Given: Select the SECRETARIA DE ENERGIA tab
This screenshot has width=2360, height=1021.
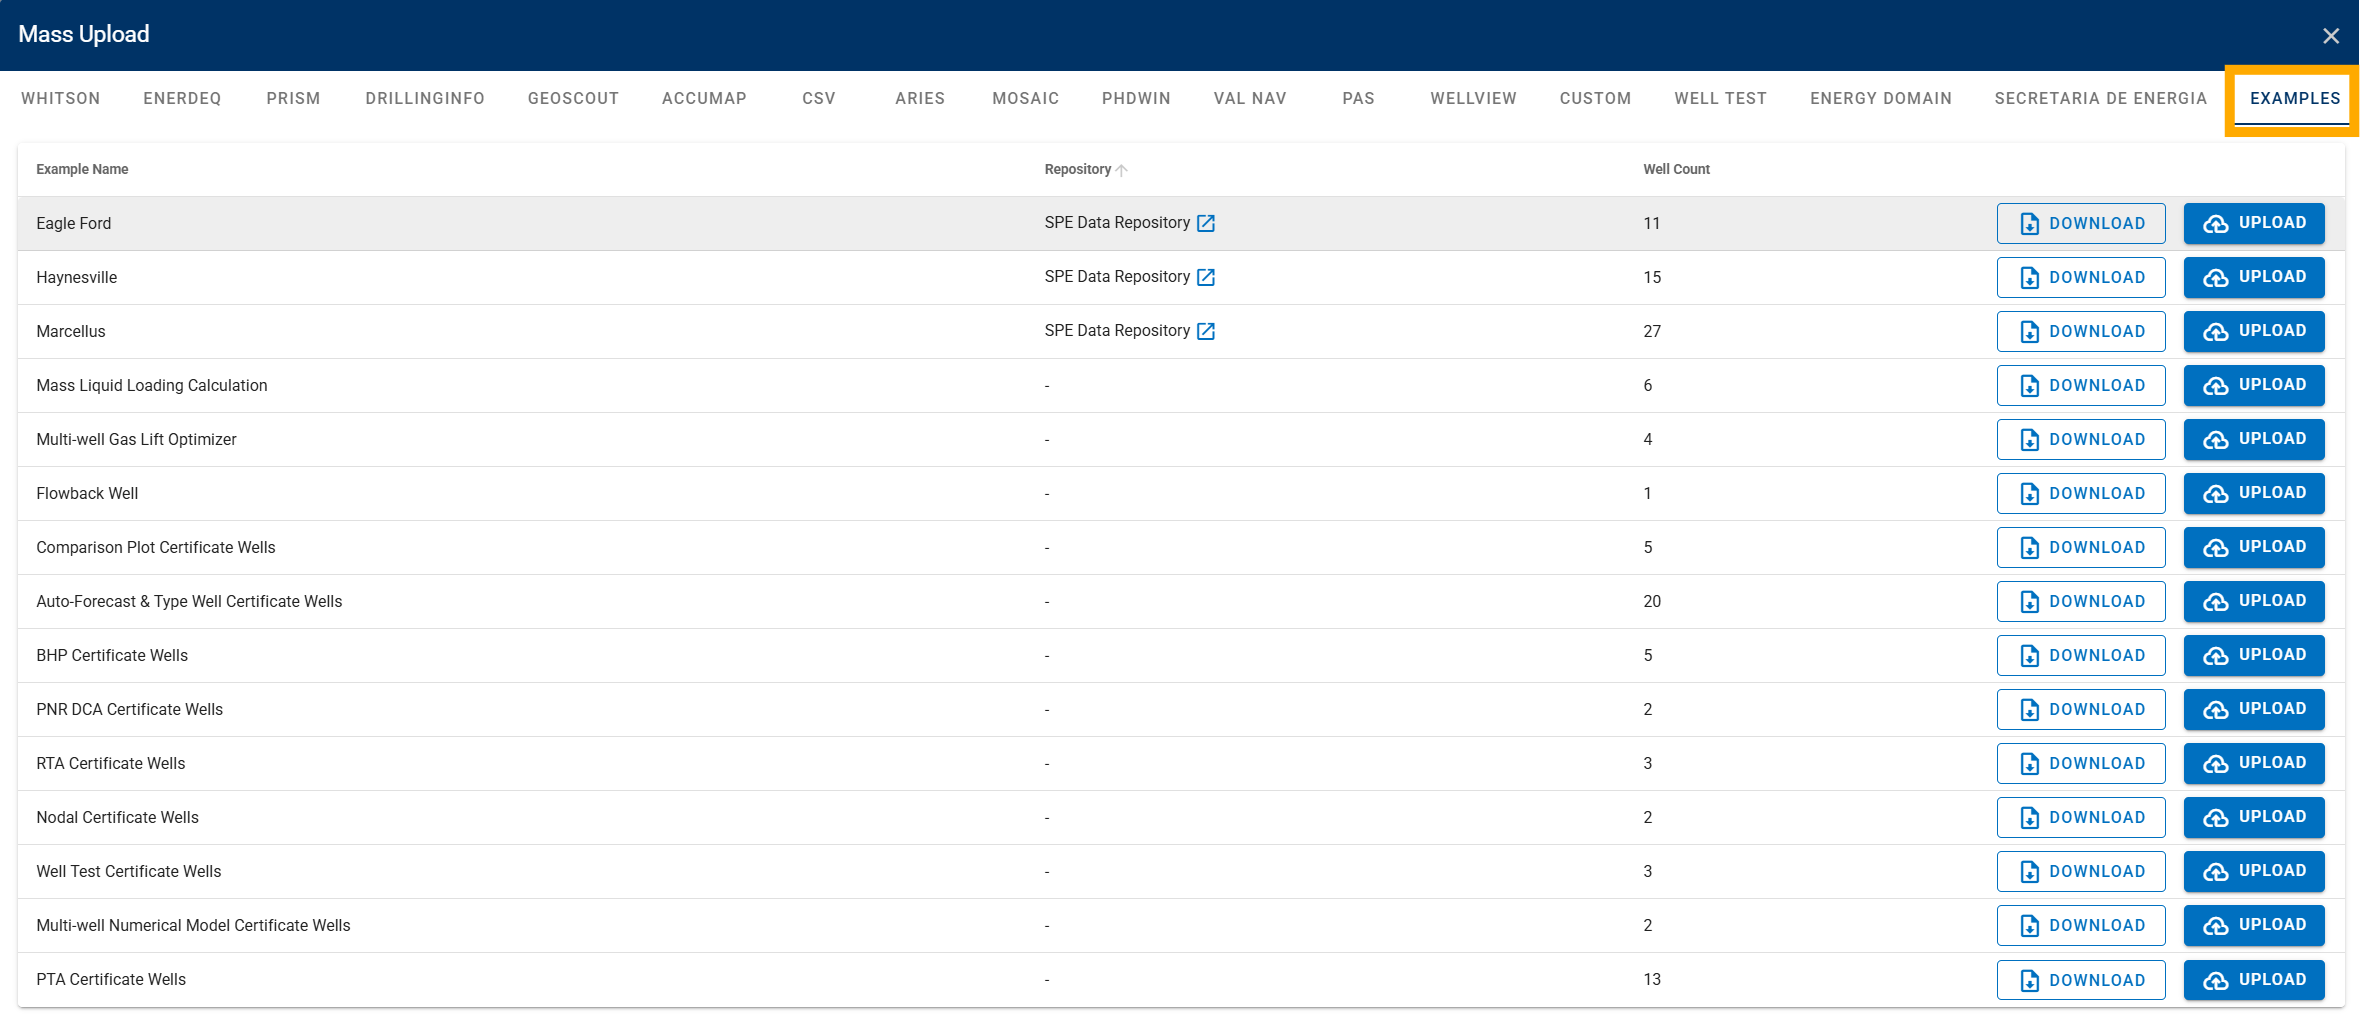Looking at the screenshot, I should click(x=2100, y=98).
